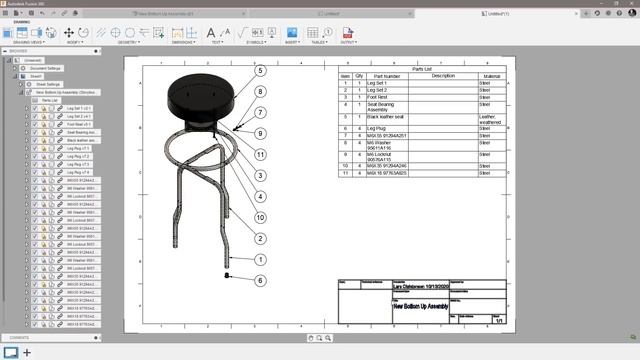This screenshot has height=360, width=640.
Task: Open the OUTPUT dropdown
Action: pyautogui.click(x=349, y=42)
